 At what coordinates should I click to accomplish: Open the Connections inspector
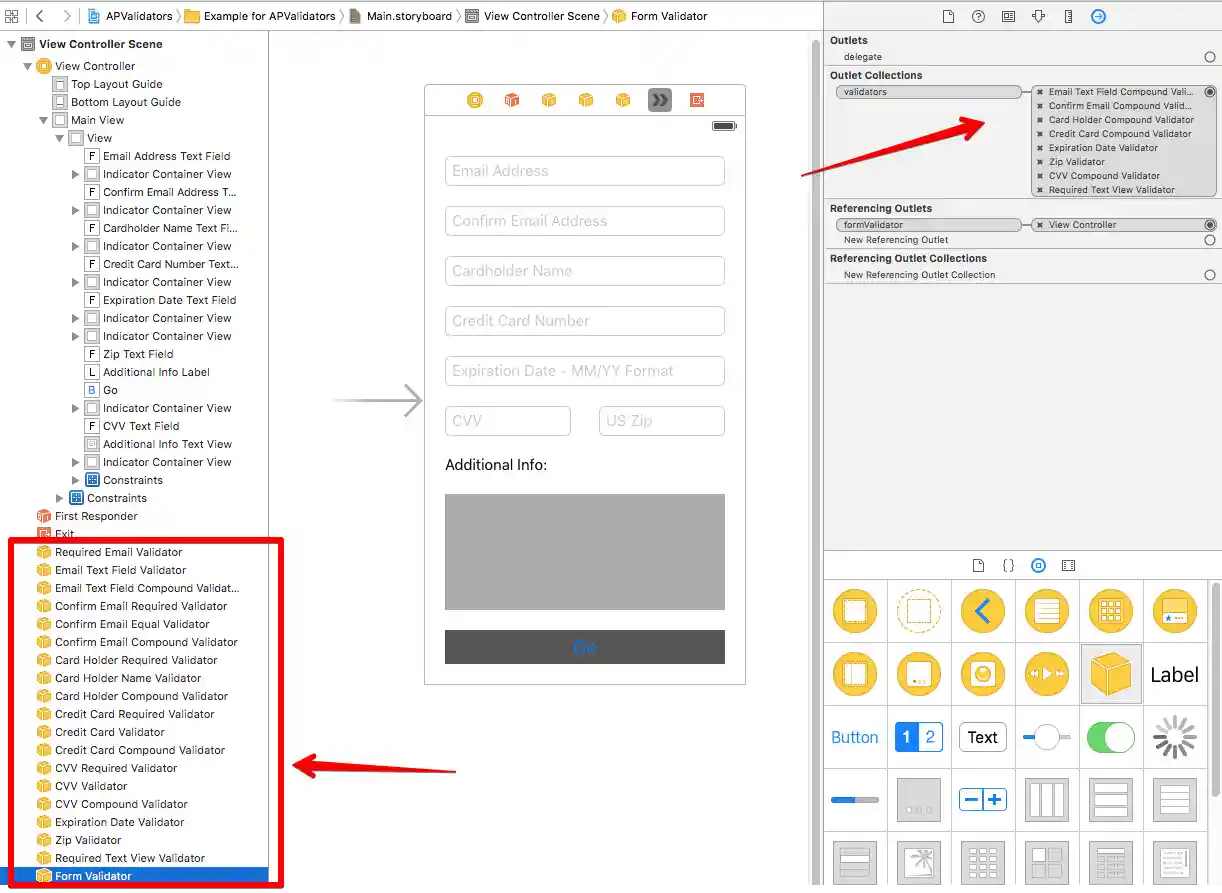click(1098, 16)
